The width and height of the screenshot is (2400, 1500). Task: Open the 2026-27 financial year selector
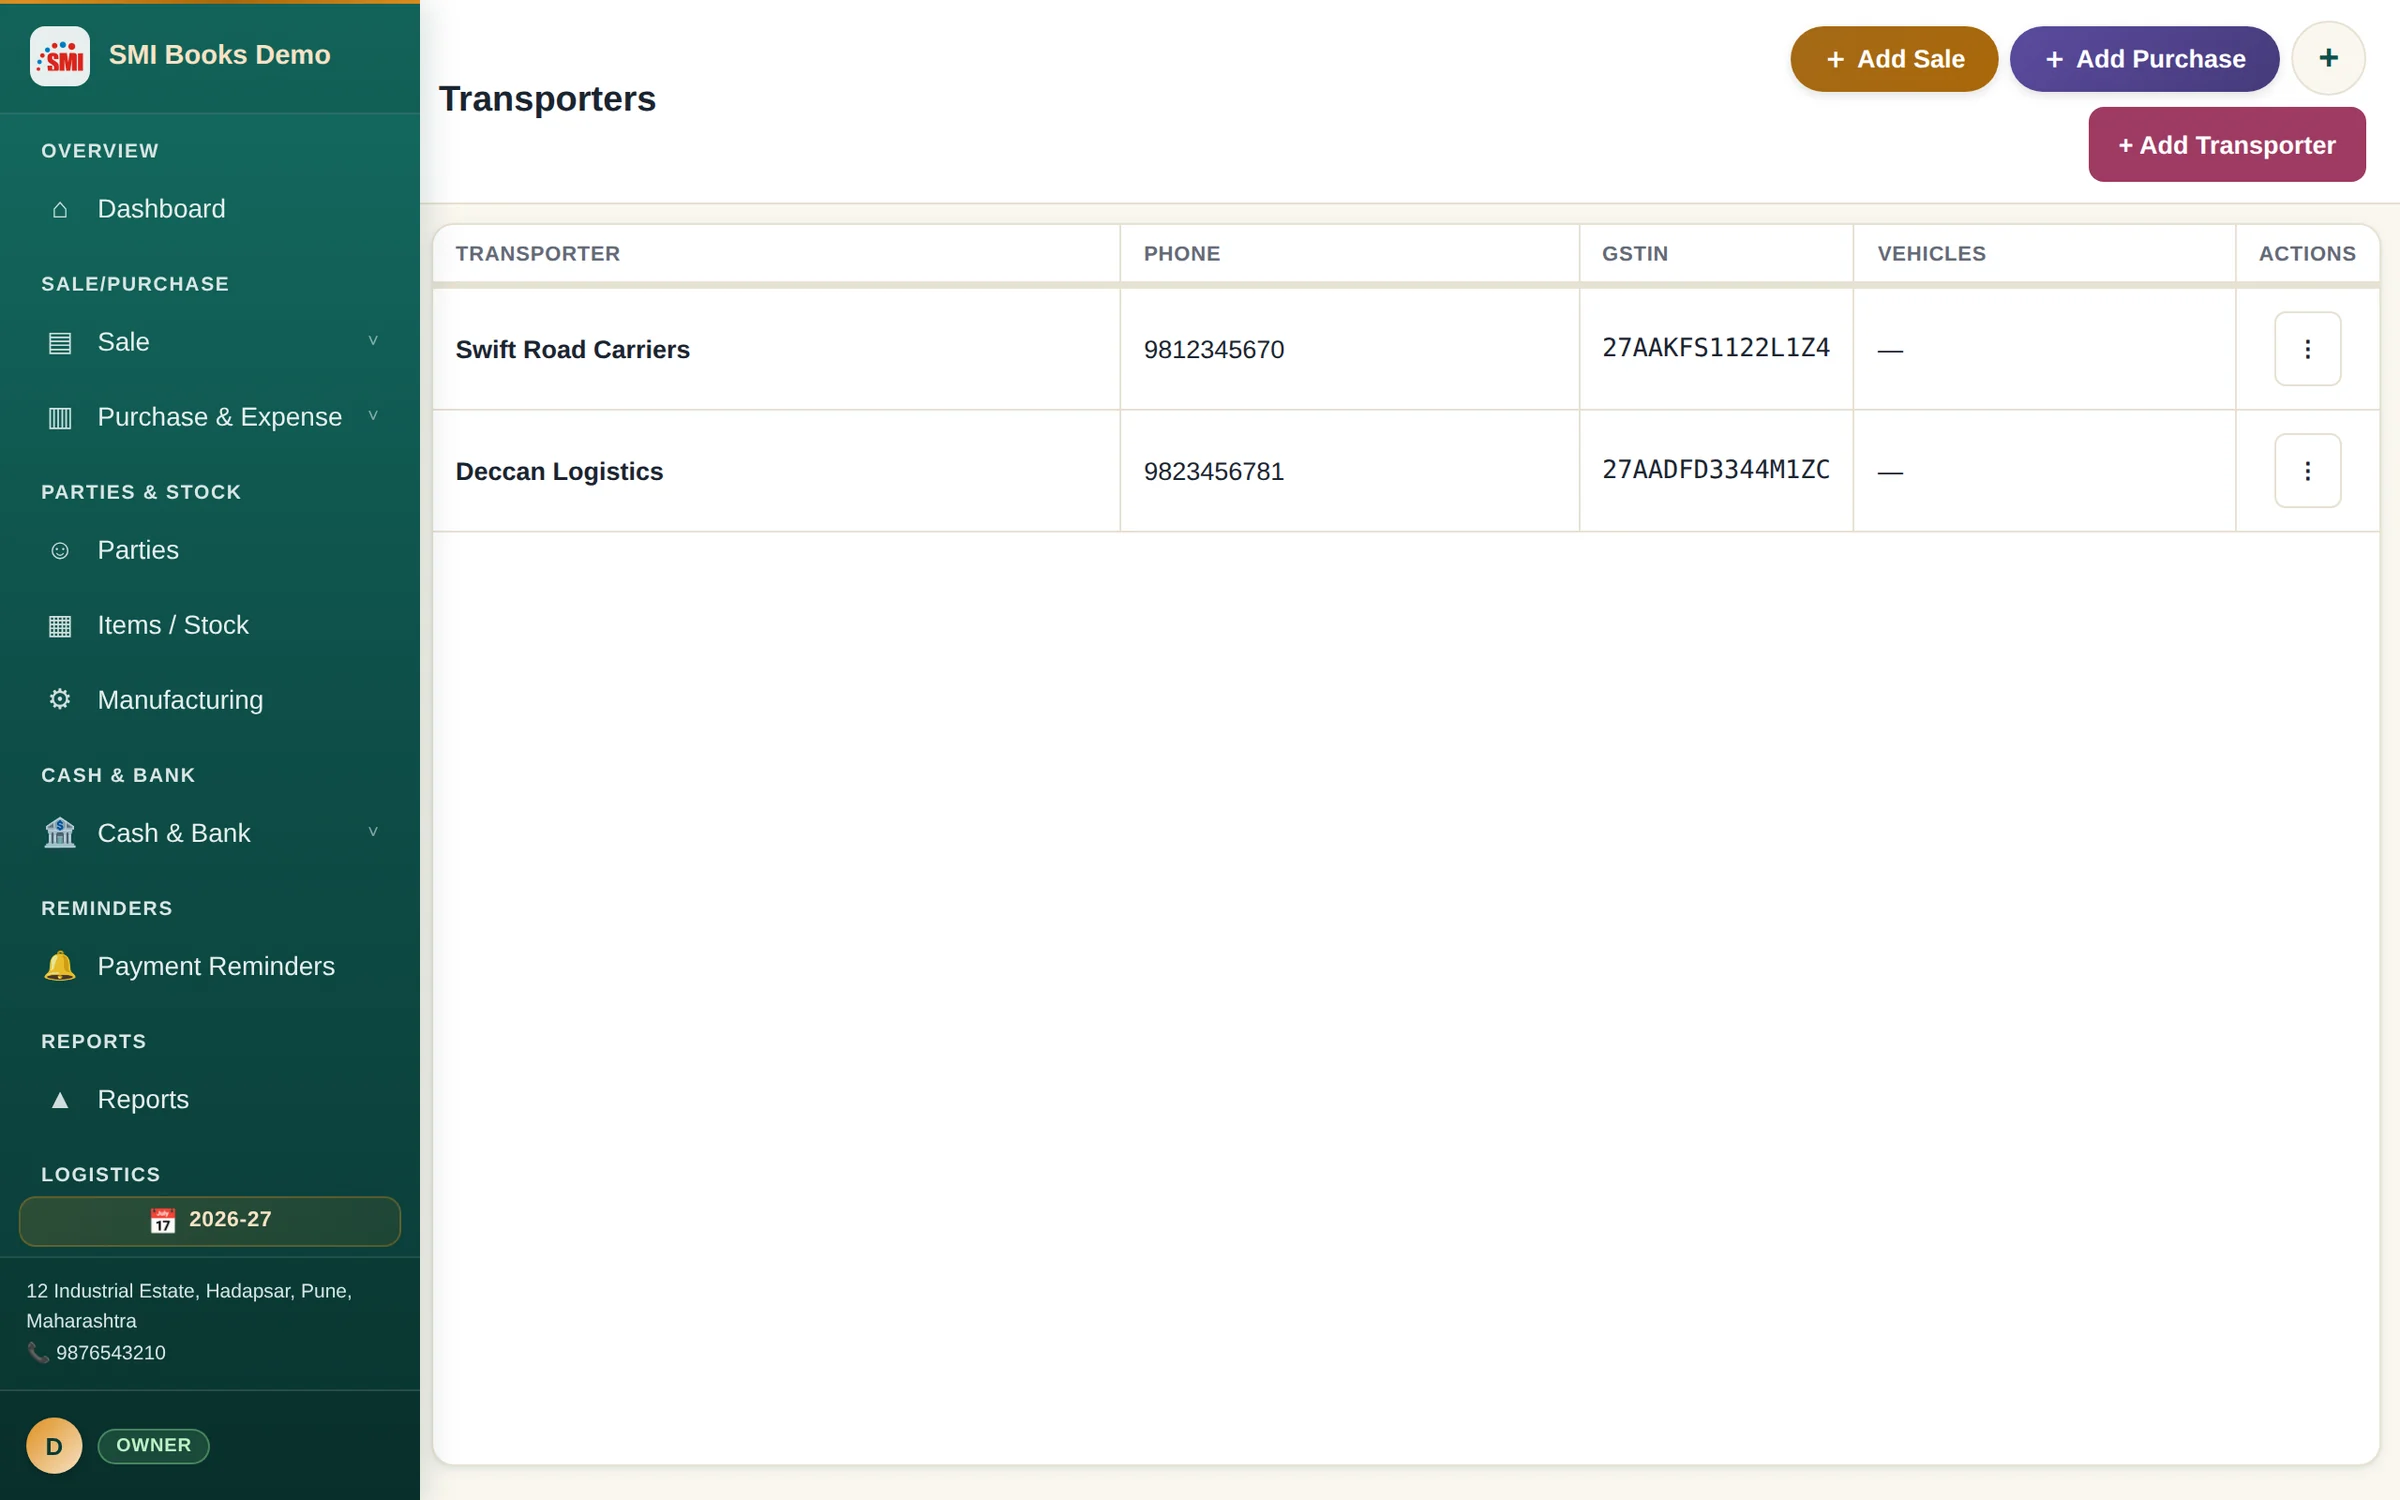pyautogui.click(x=210, y=1220)
